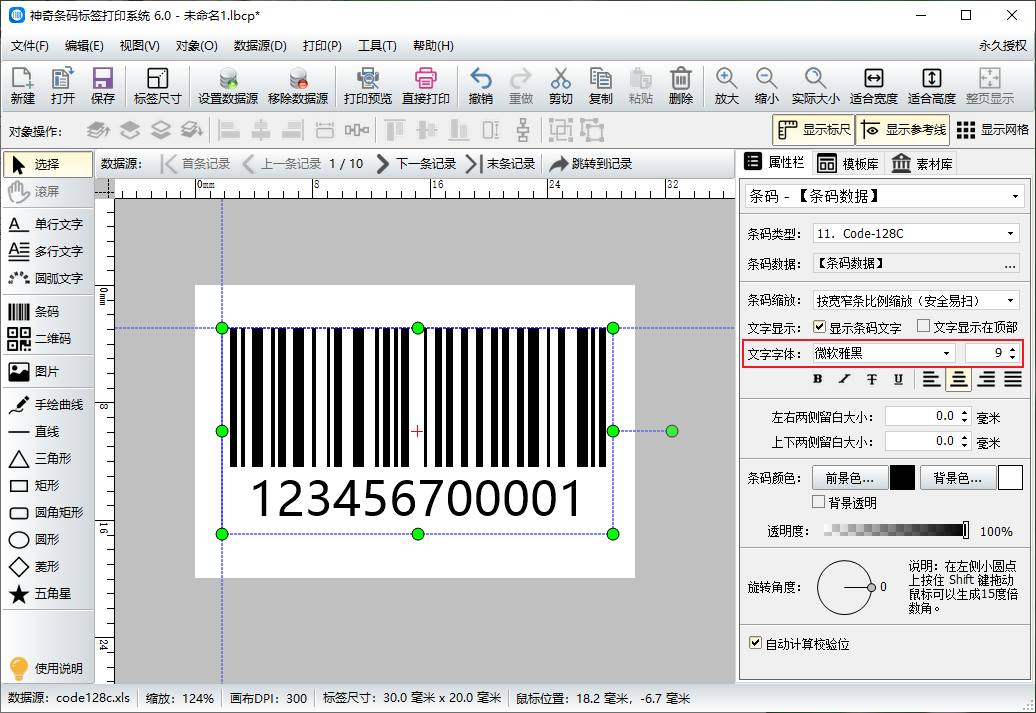Go to 下一条记录 next record
The width and height of the screenshot is (1036, 713).
coord(416,164)
